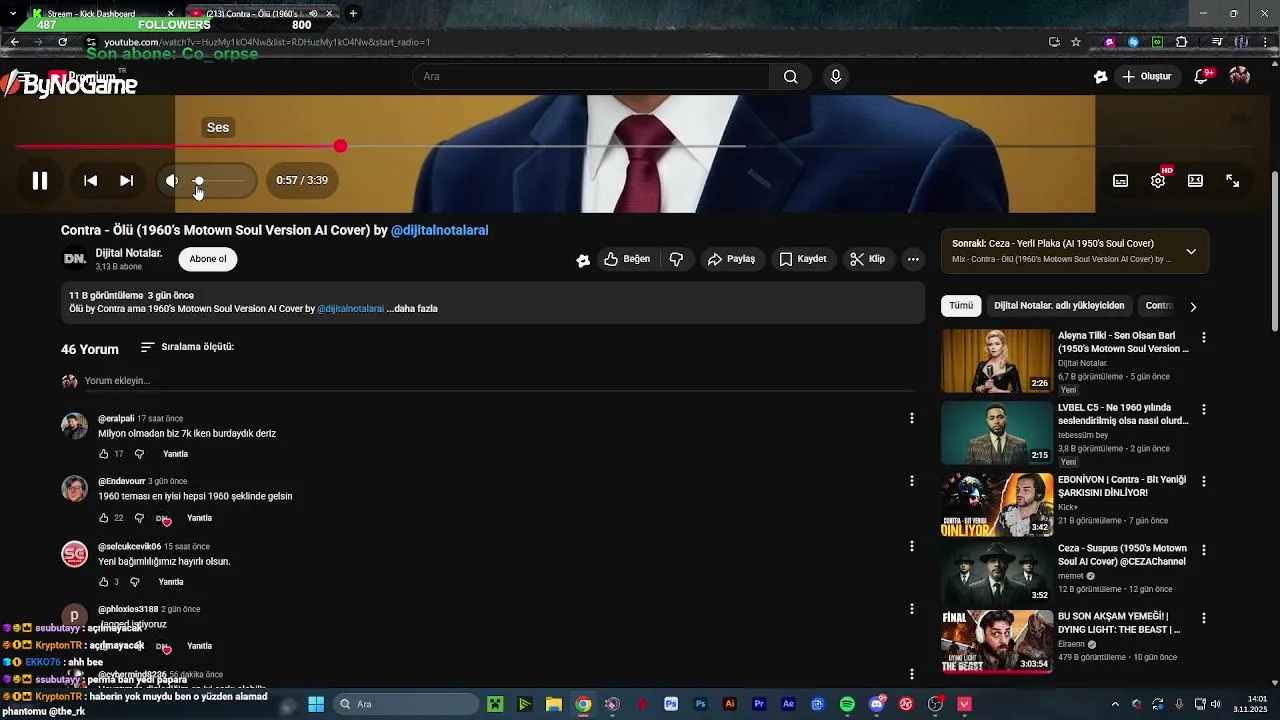Screen dimensions: 1280x720
Task: Open the Oluştur create button
Action: (x=1146, y=77)
